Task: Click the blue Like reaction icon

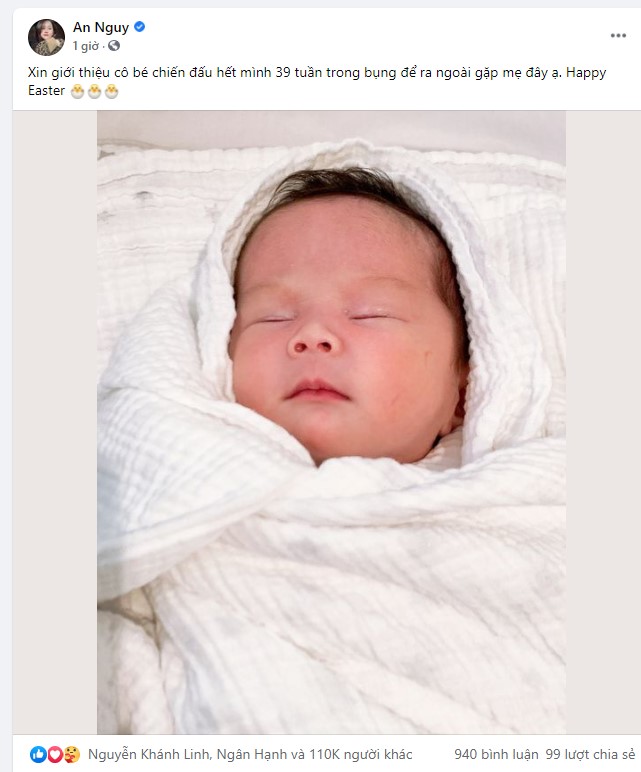Action: click(x=38, y=754)
